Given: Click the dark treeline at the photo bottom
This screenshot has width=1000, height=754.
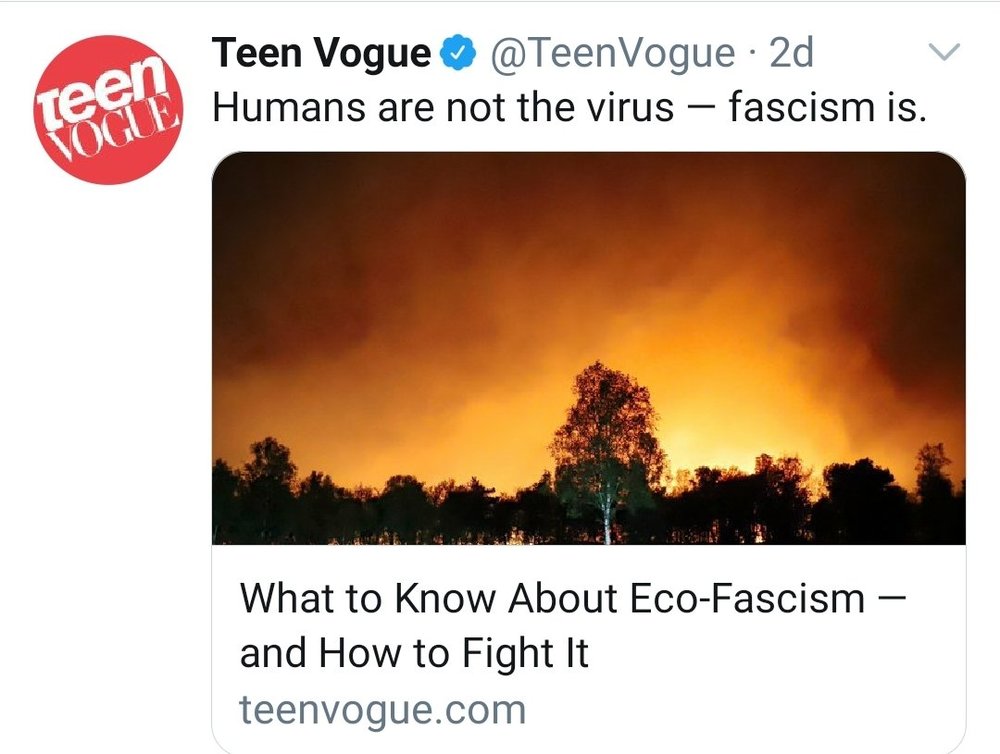Looking at the screenshot, I should pos(400,515).
